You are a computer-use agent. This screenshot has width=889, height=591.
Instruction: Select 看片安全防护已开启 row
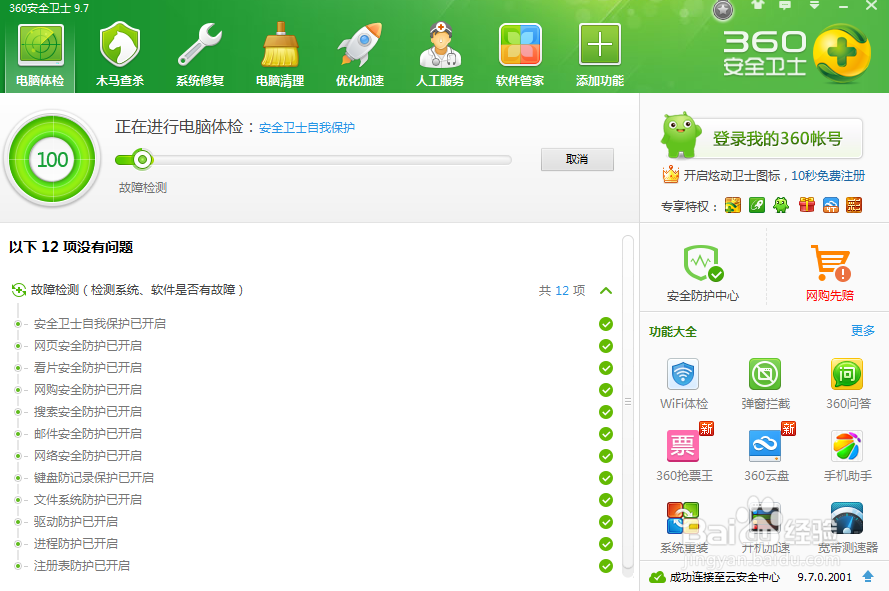tap(314, 368)
